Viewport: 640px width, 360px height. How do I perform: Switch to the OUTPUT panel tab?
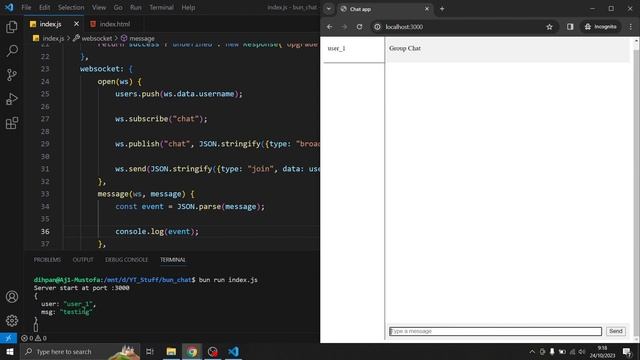(83, 260)
